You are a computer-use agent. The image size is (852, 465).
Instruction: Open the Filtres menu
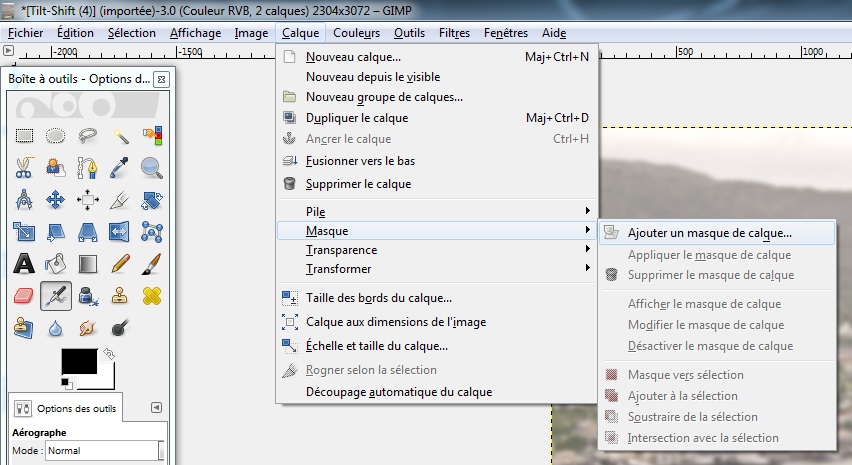click(x=454, y=33)
